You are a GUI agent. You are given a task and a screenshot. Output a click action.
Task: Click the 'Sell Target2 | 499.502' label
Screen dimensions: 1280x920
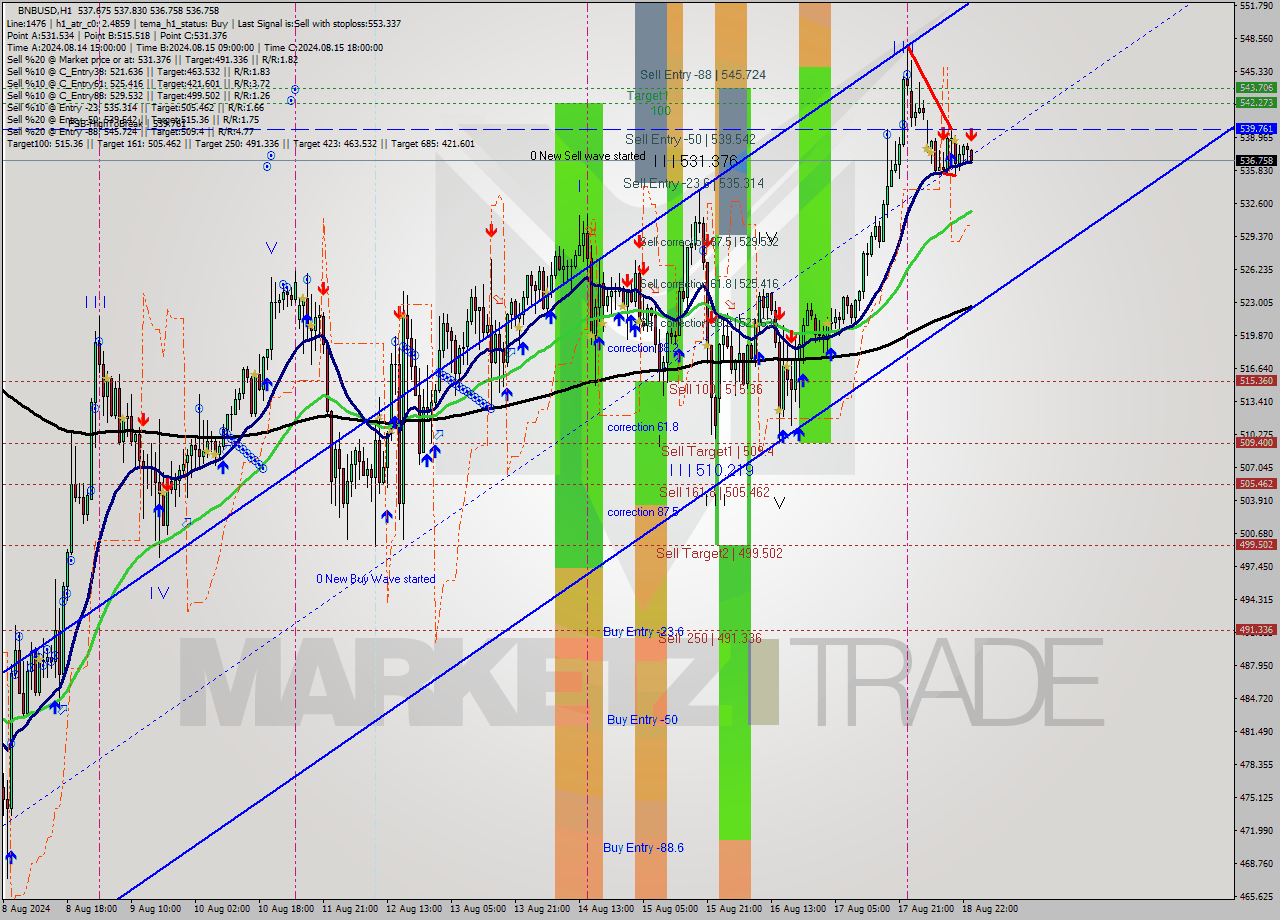pyautogui.click(x=719, y=553)
